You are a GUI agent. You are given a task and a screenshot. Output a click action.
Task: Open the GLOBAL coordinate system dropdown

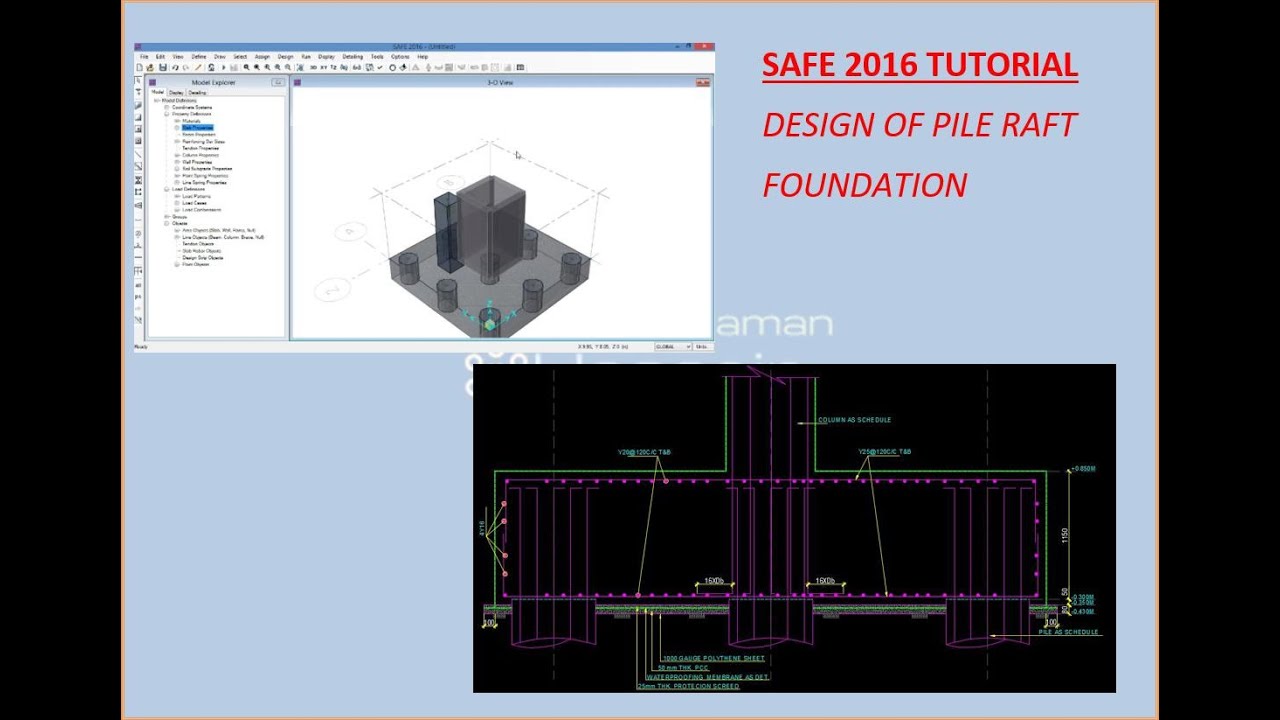click(672, 346)
